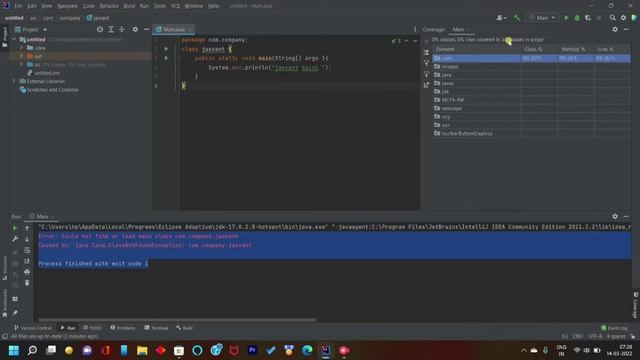Open Run panel gear options
This screenshot has width=640, height=360.
coord(615,216)
